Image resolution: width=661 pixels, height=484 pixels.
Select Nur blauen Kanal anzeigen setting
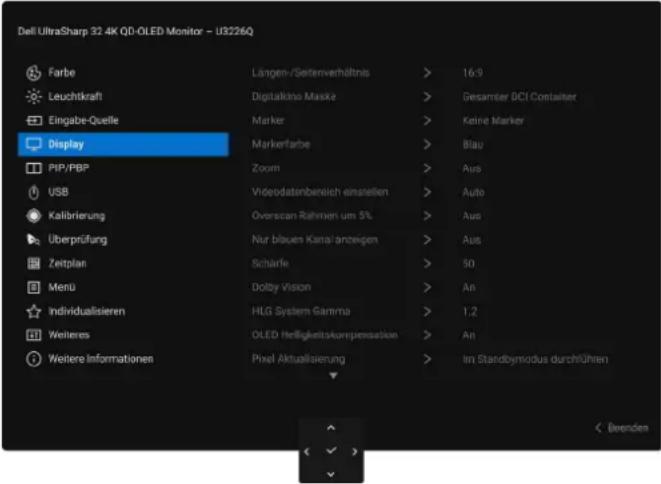pyautogui.click(x=314, y=240)
